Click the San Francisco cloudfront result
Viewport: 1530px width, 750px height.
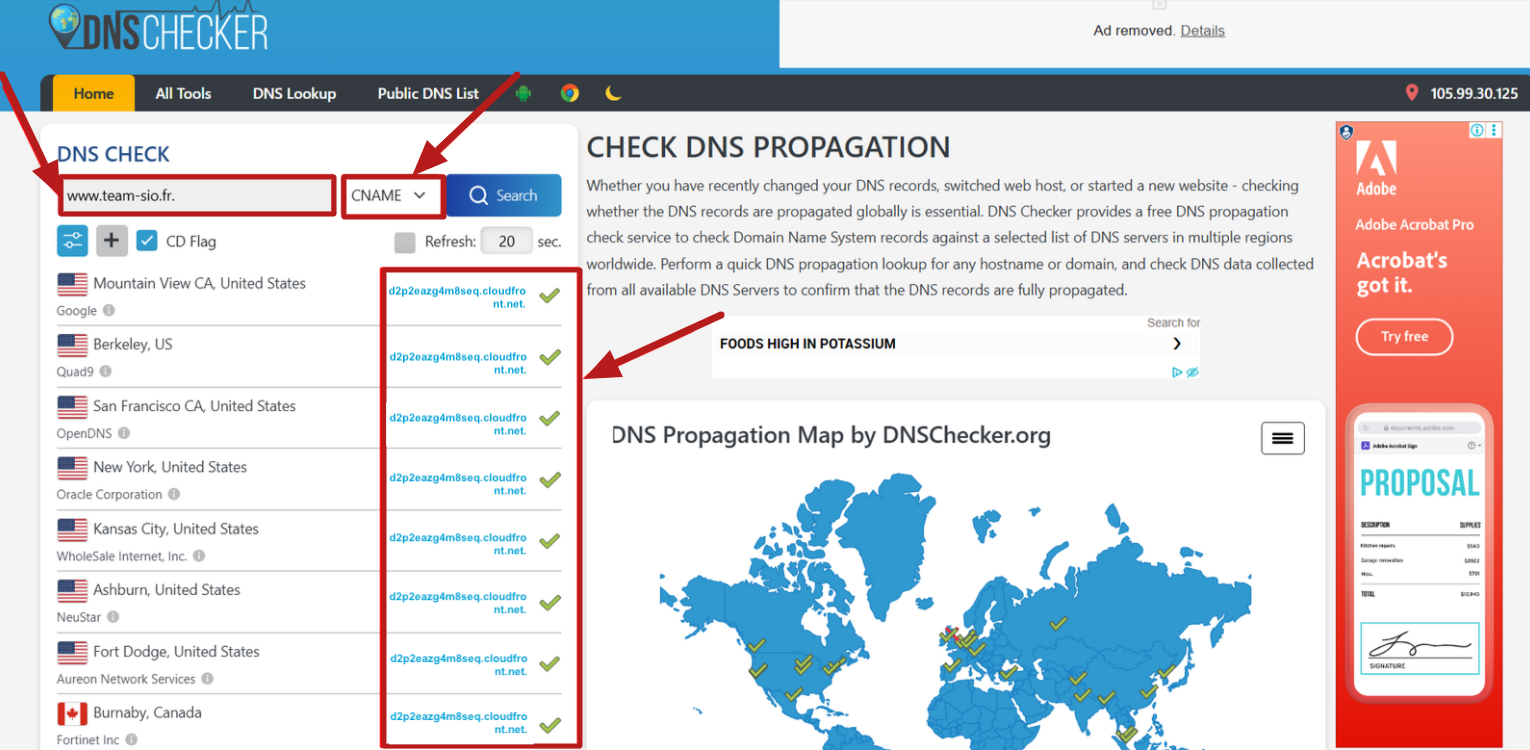(x=458, y=424)
